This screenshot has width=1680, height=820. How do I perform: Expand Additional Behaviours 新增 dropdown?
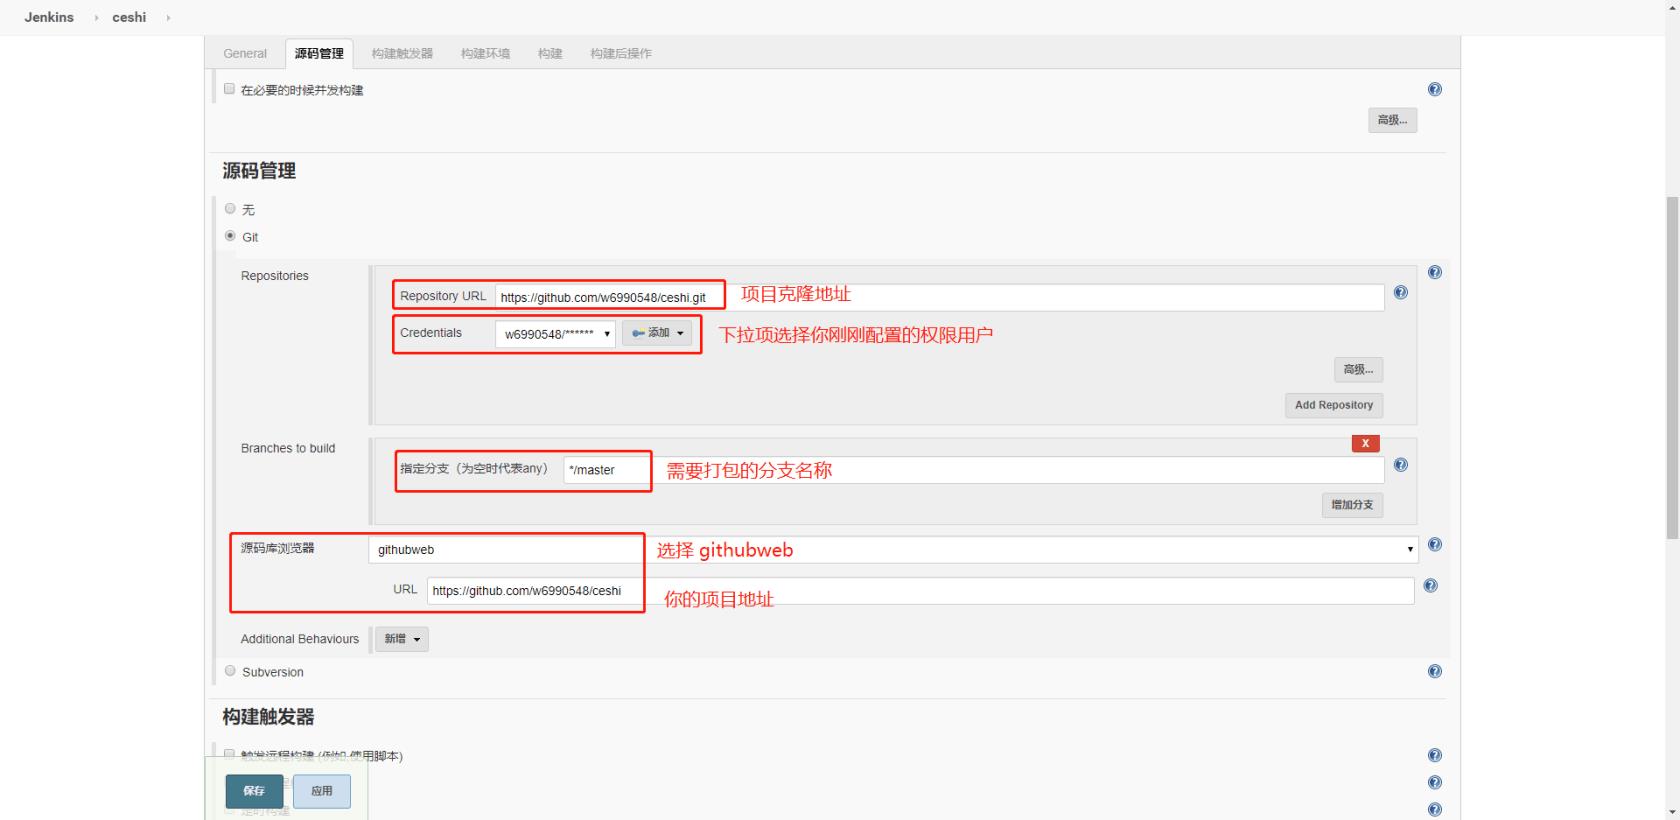tap(402, 639)
